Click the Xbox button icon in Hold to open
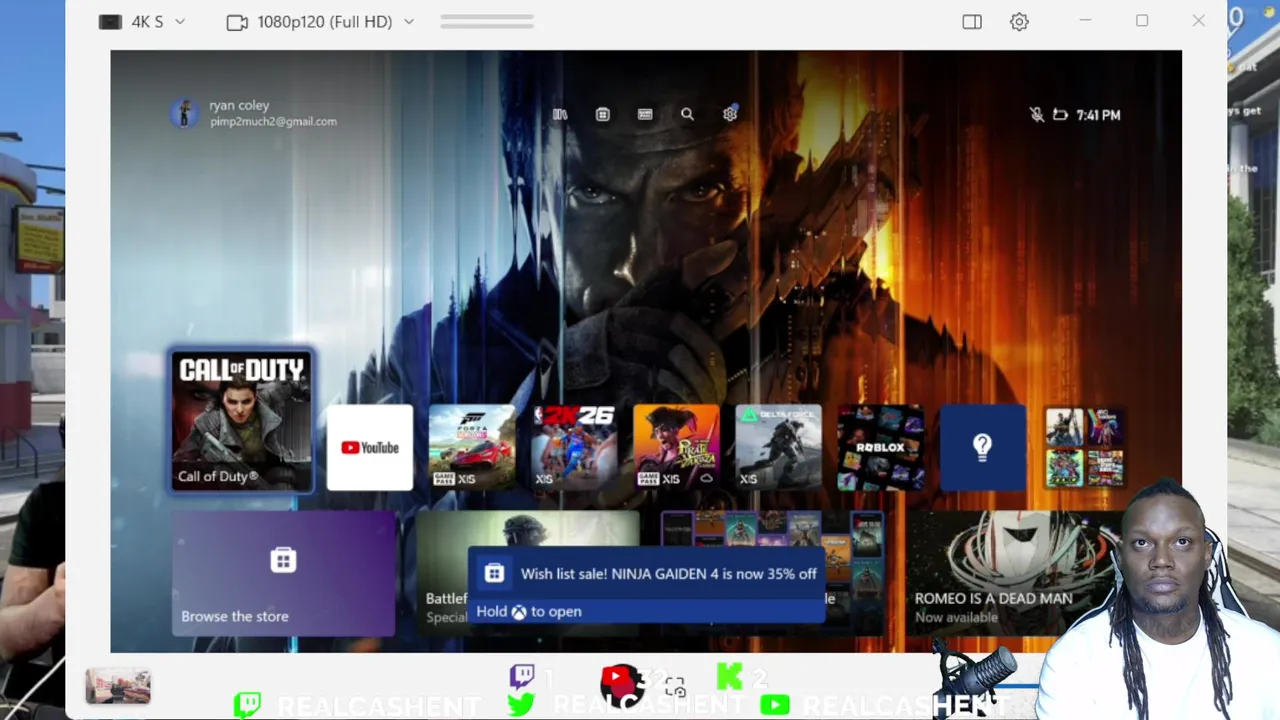 click(x=519, y=612)
